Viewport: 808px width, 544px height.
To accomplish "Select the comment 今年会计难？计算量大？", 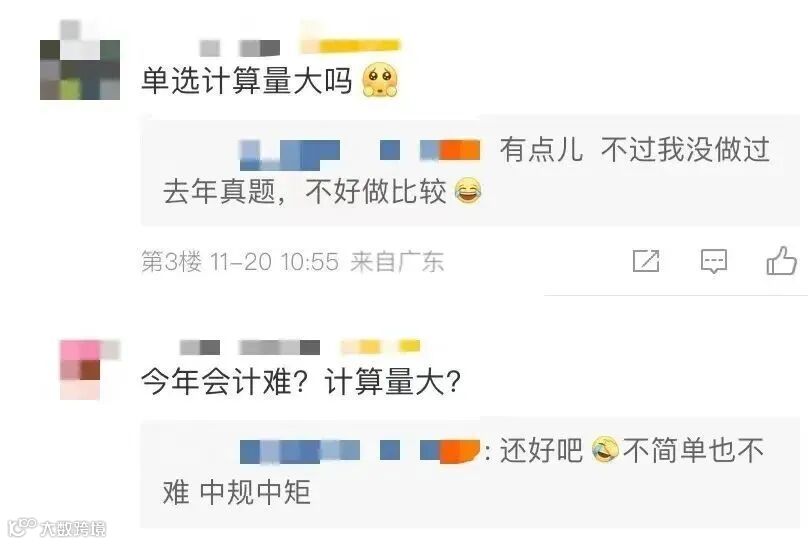I will point(301,382).
